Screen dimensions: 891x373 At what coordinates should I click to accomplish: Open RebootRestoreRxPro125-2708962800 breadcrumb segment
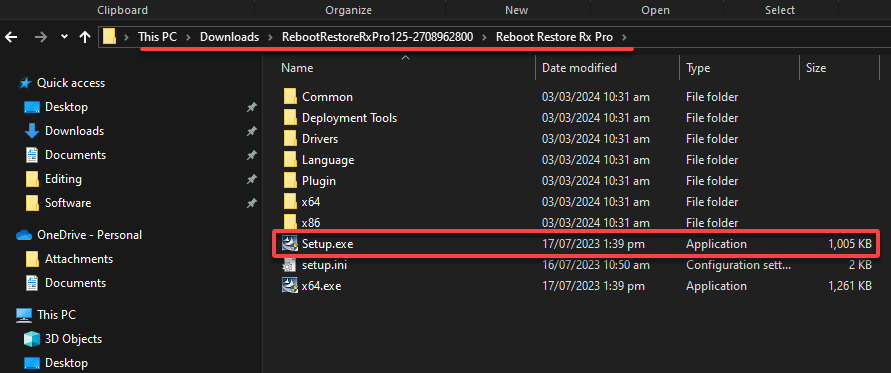[377, 38]
